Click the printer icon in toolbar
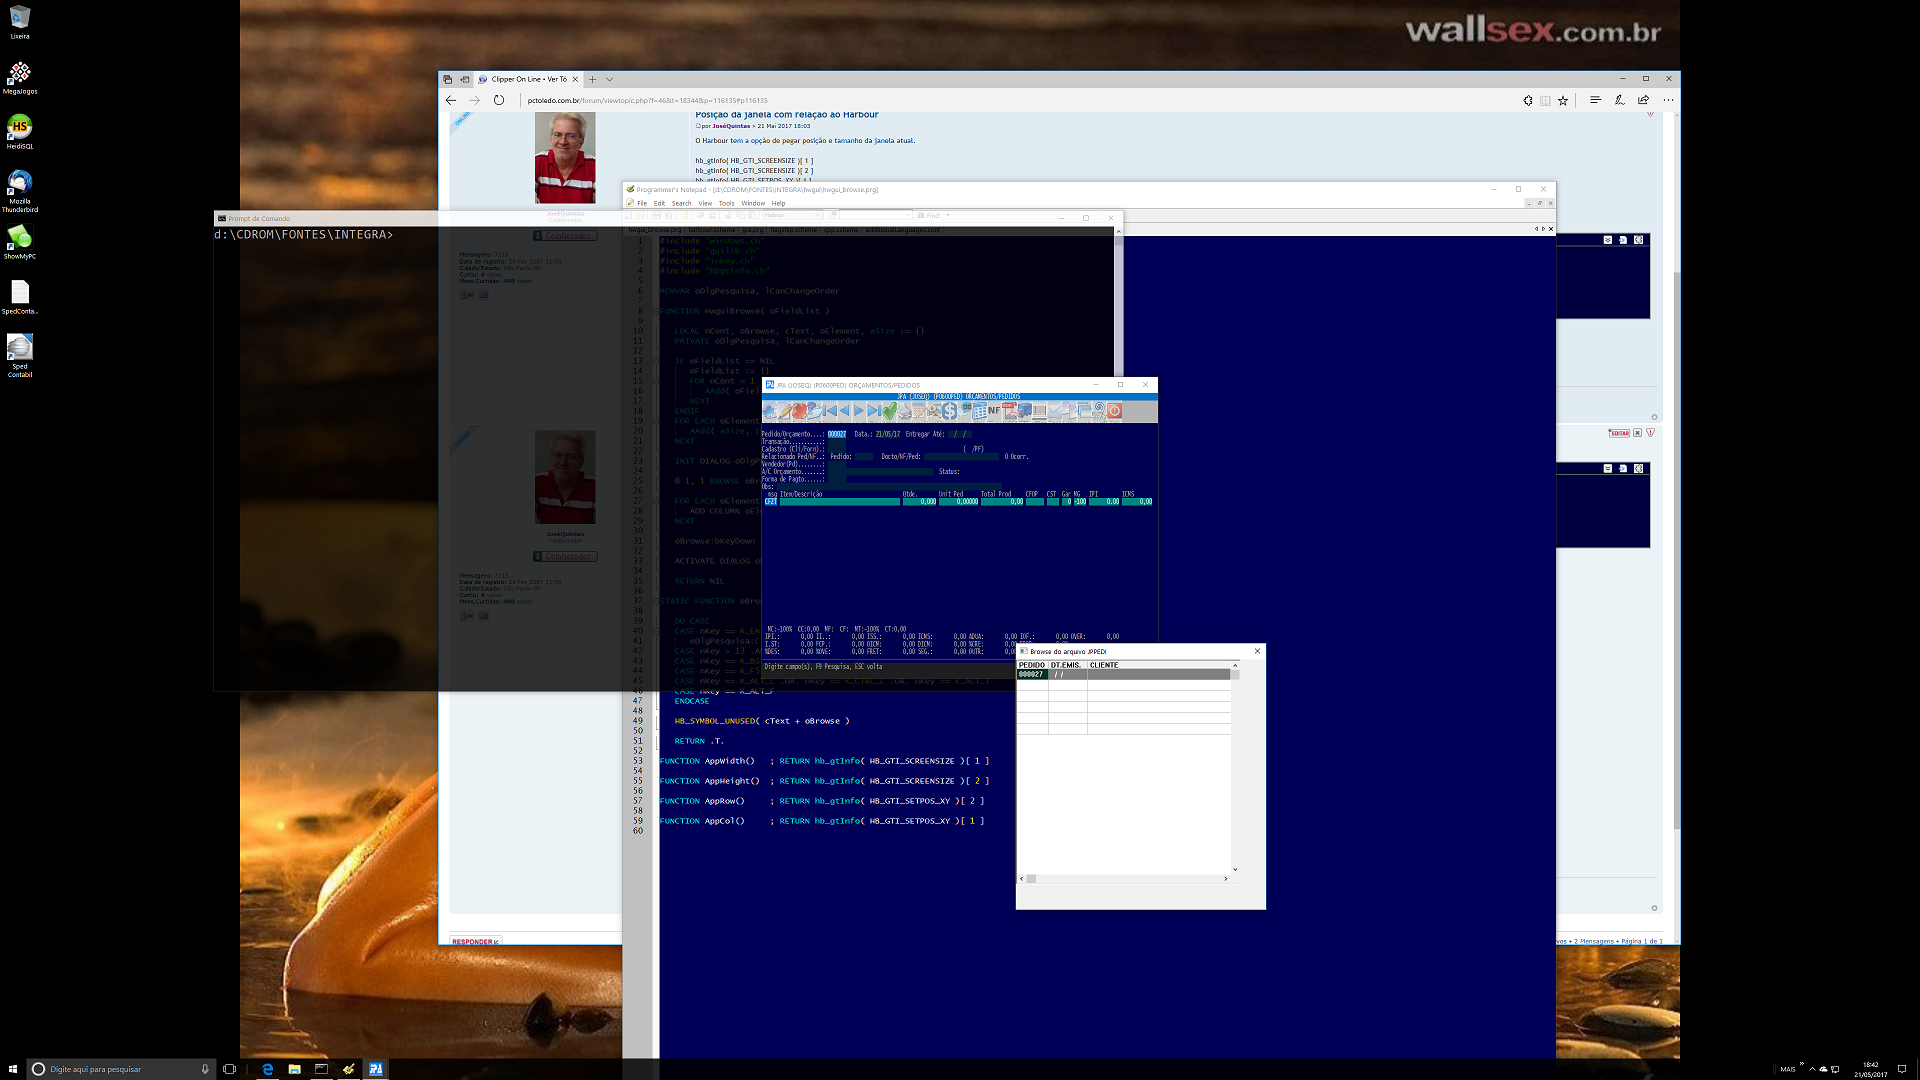Viewport: 1920px width, 1080px height. coord(904,411)
